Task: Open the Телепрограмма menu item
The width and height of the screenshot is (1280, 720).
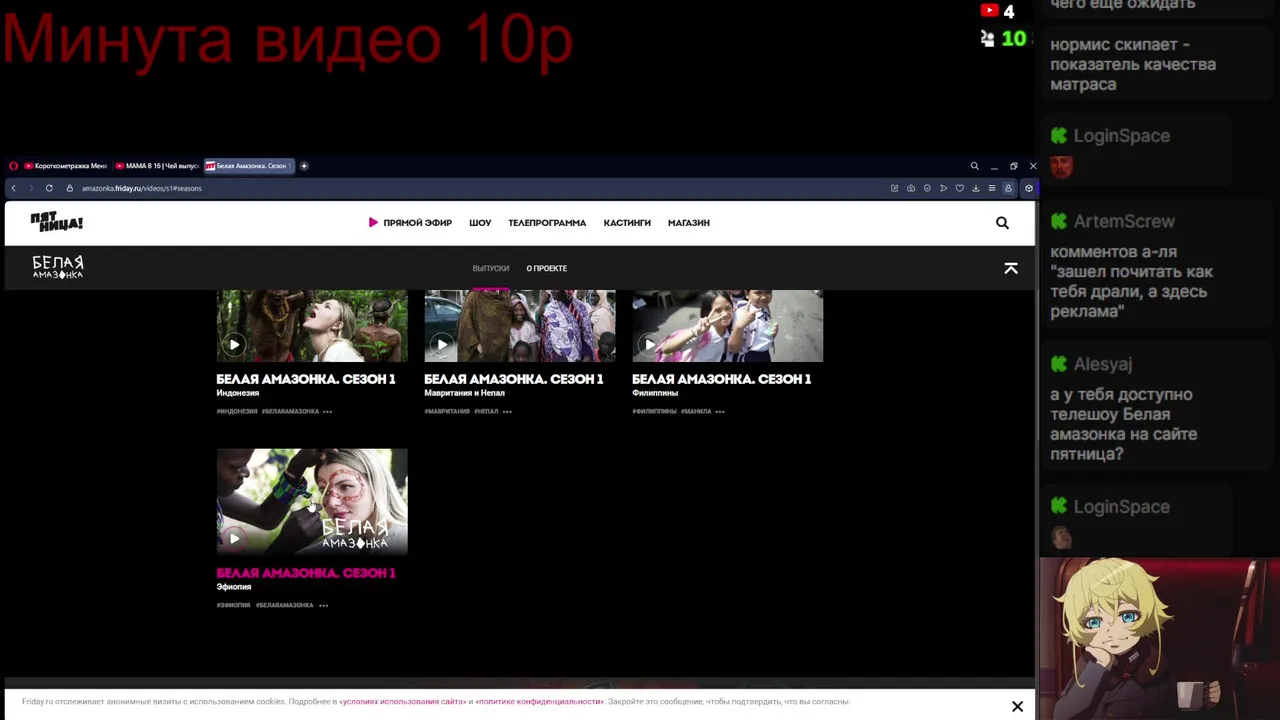Action: 547,223
